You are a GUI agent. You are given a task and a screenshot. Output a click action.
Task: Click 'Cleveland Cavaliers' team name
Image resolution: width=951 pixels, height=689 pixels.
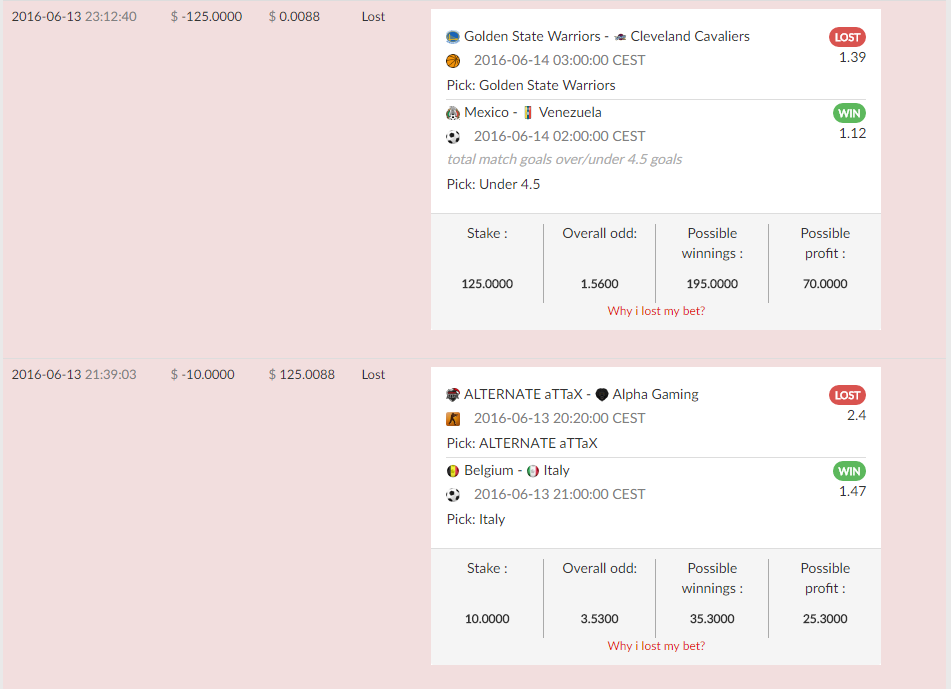click(690, 36)
